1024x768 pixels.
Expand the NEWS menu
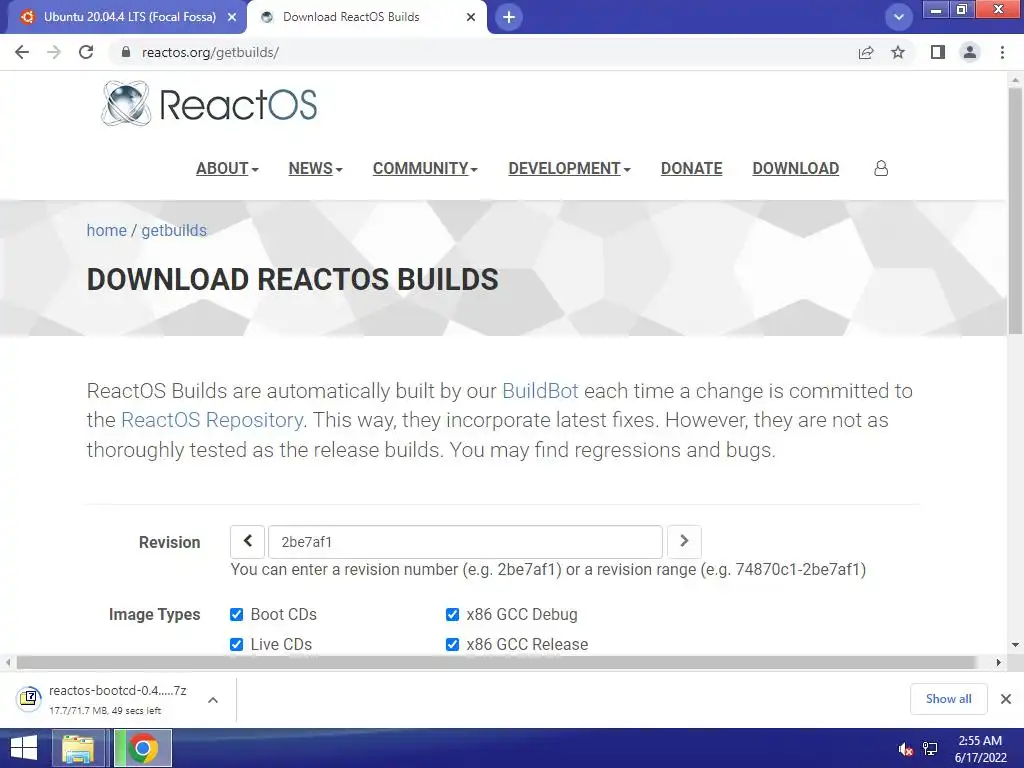tap(315, 168)
